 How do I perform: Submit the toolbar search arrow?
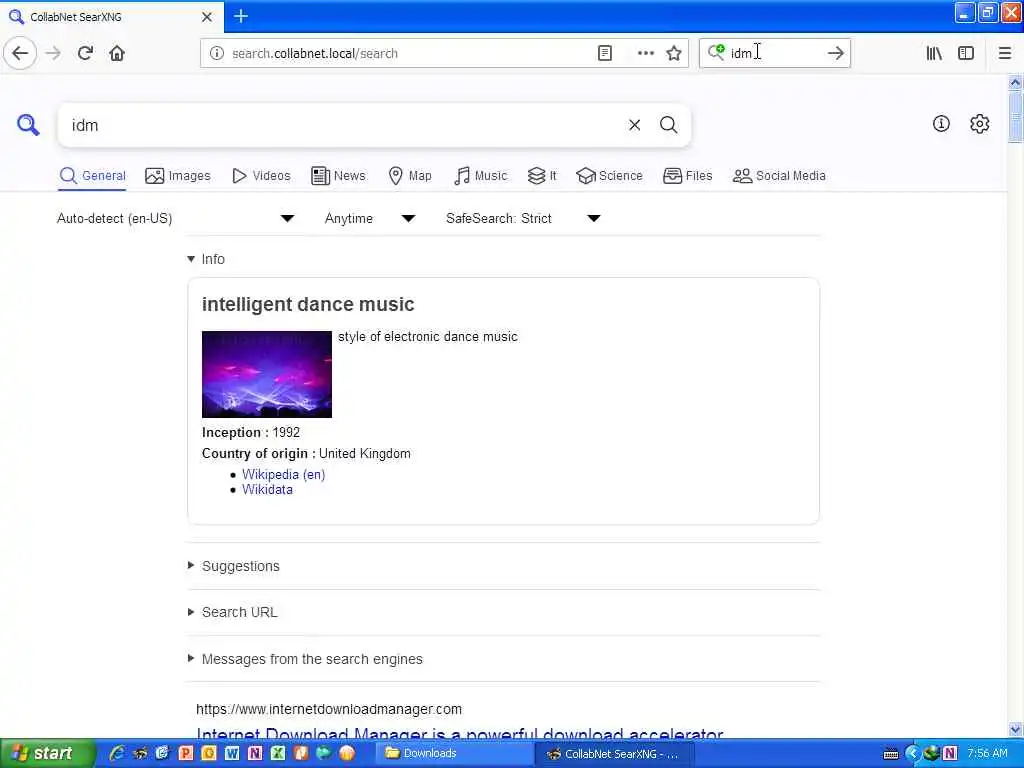835,54
